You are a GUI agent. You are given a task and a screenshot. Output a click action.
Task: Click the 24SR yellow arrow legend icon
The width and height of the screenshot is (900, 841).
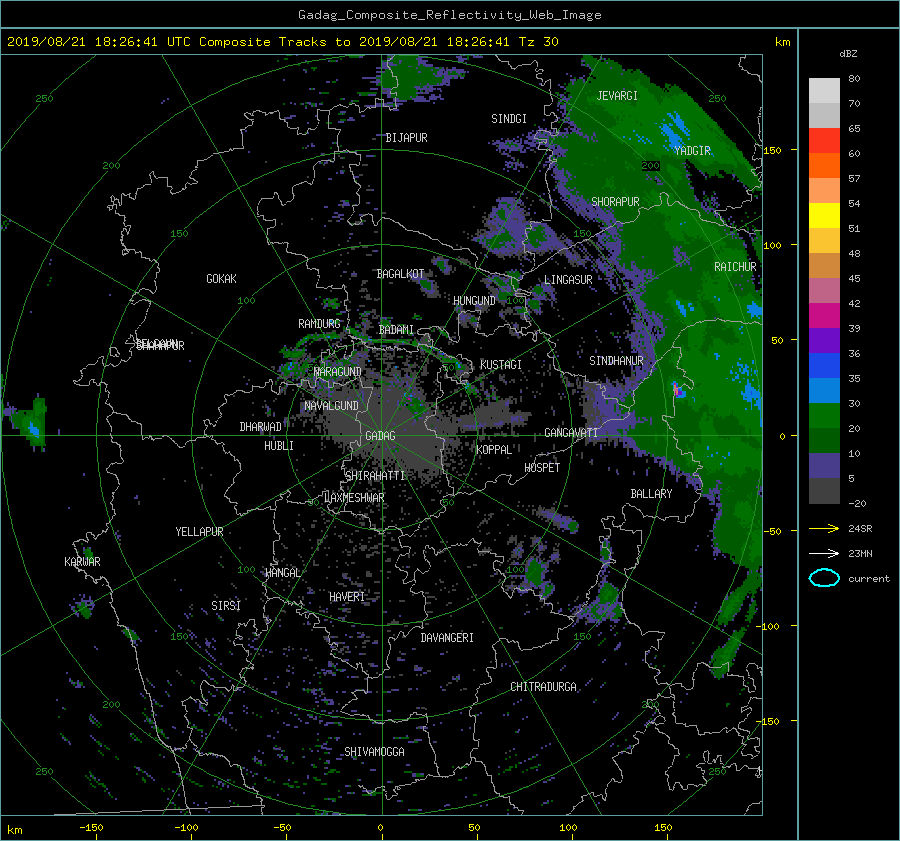pyautogui.click(x=824, y=528)
